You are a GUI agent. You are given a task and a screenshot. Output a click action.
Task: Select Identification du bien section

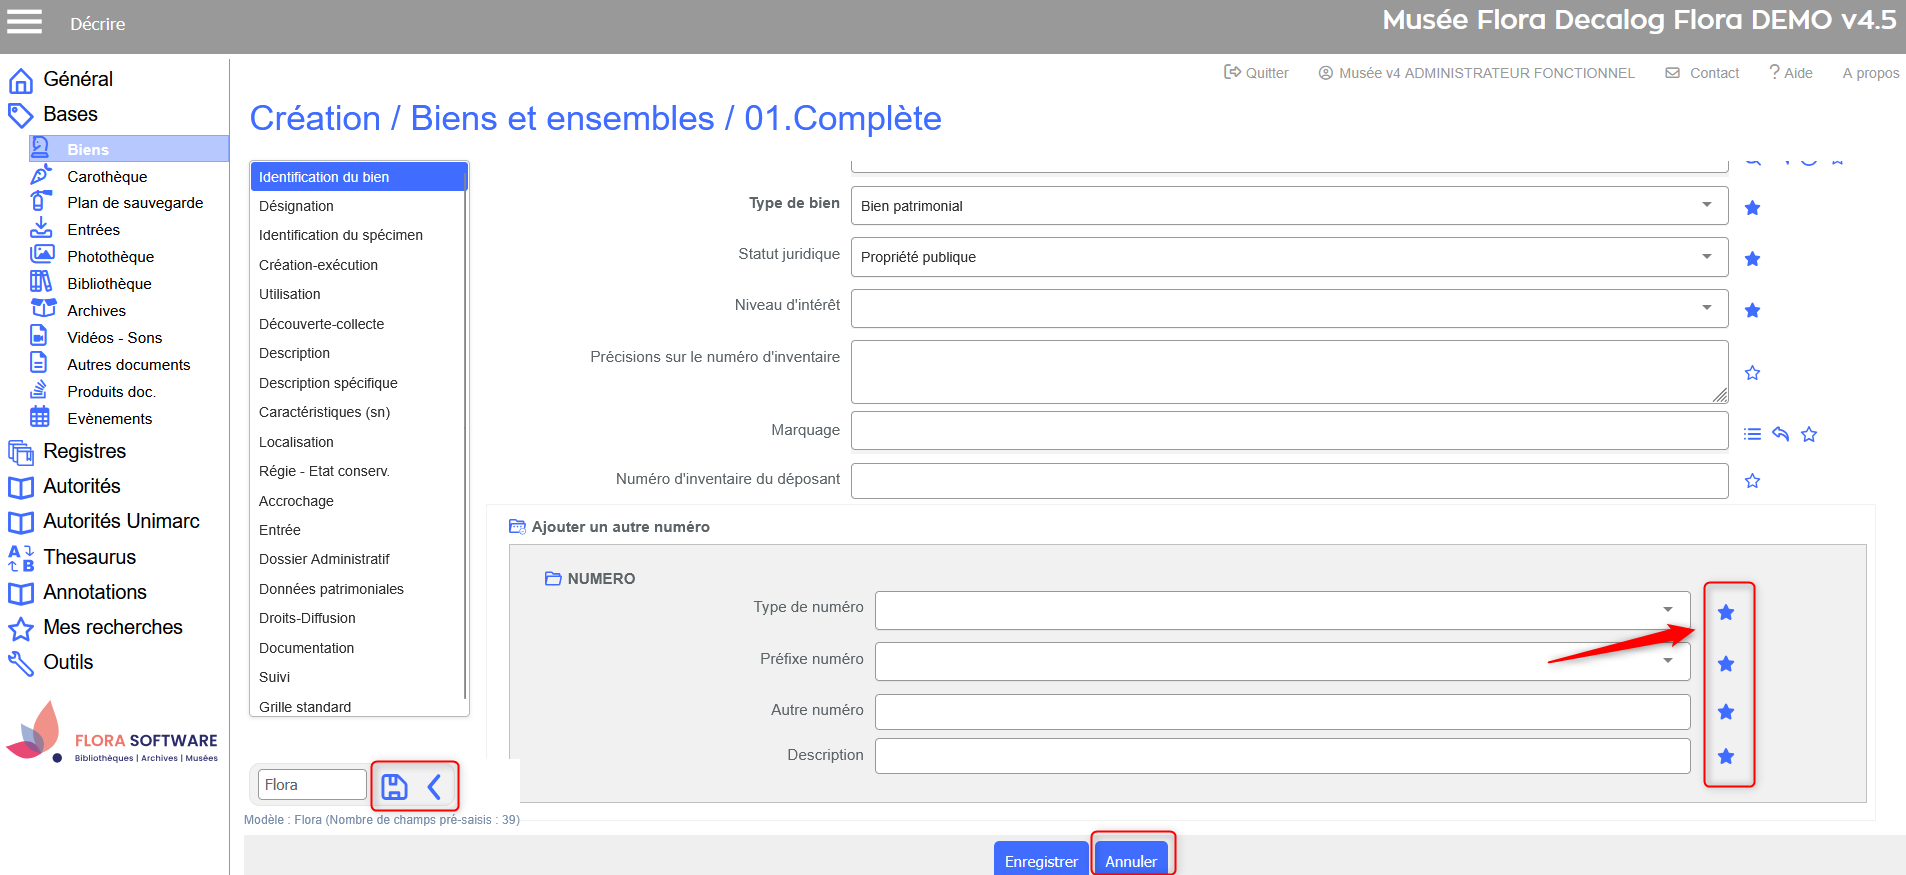[x=359, y=177]
